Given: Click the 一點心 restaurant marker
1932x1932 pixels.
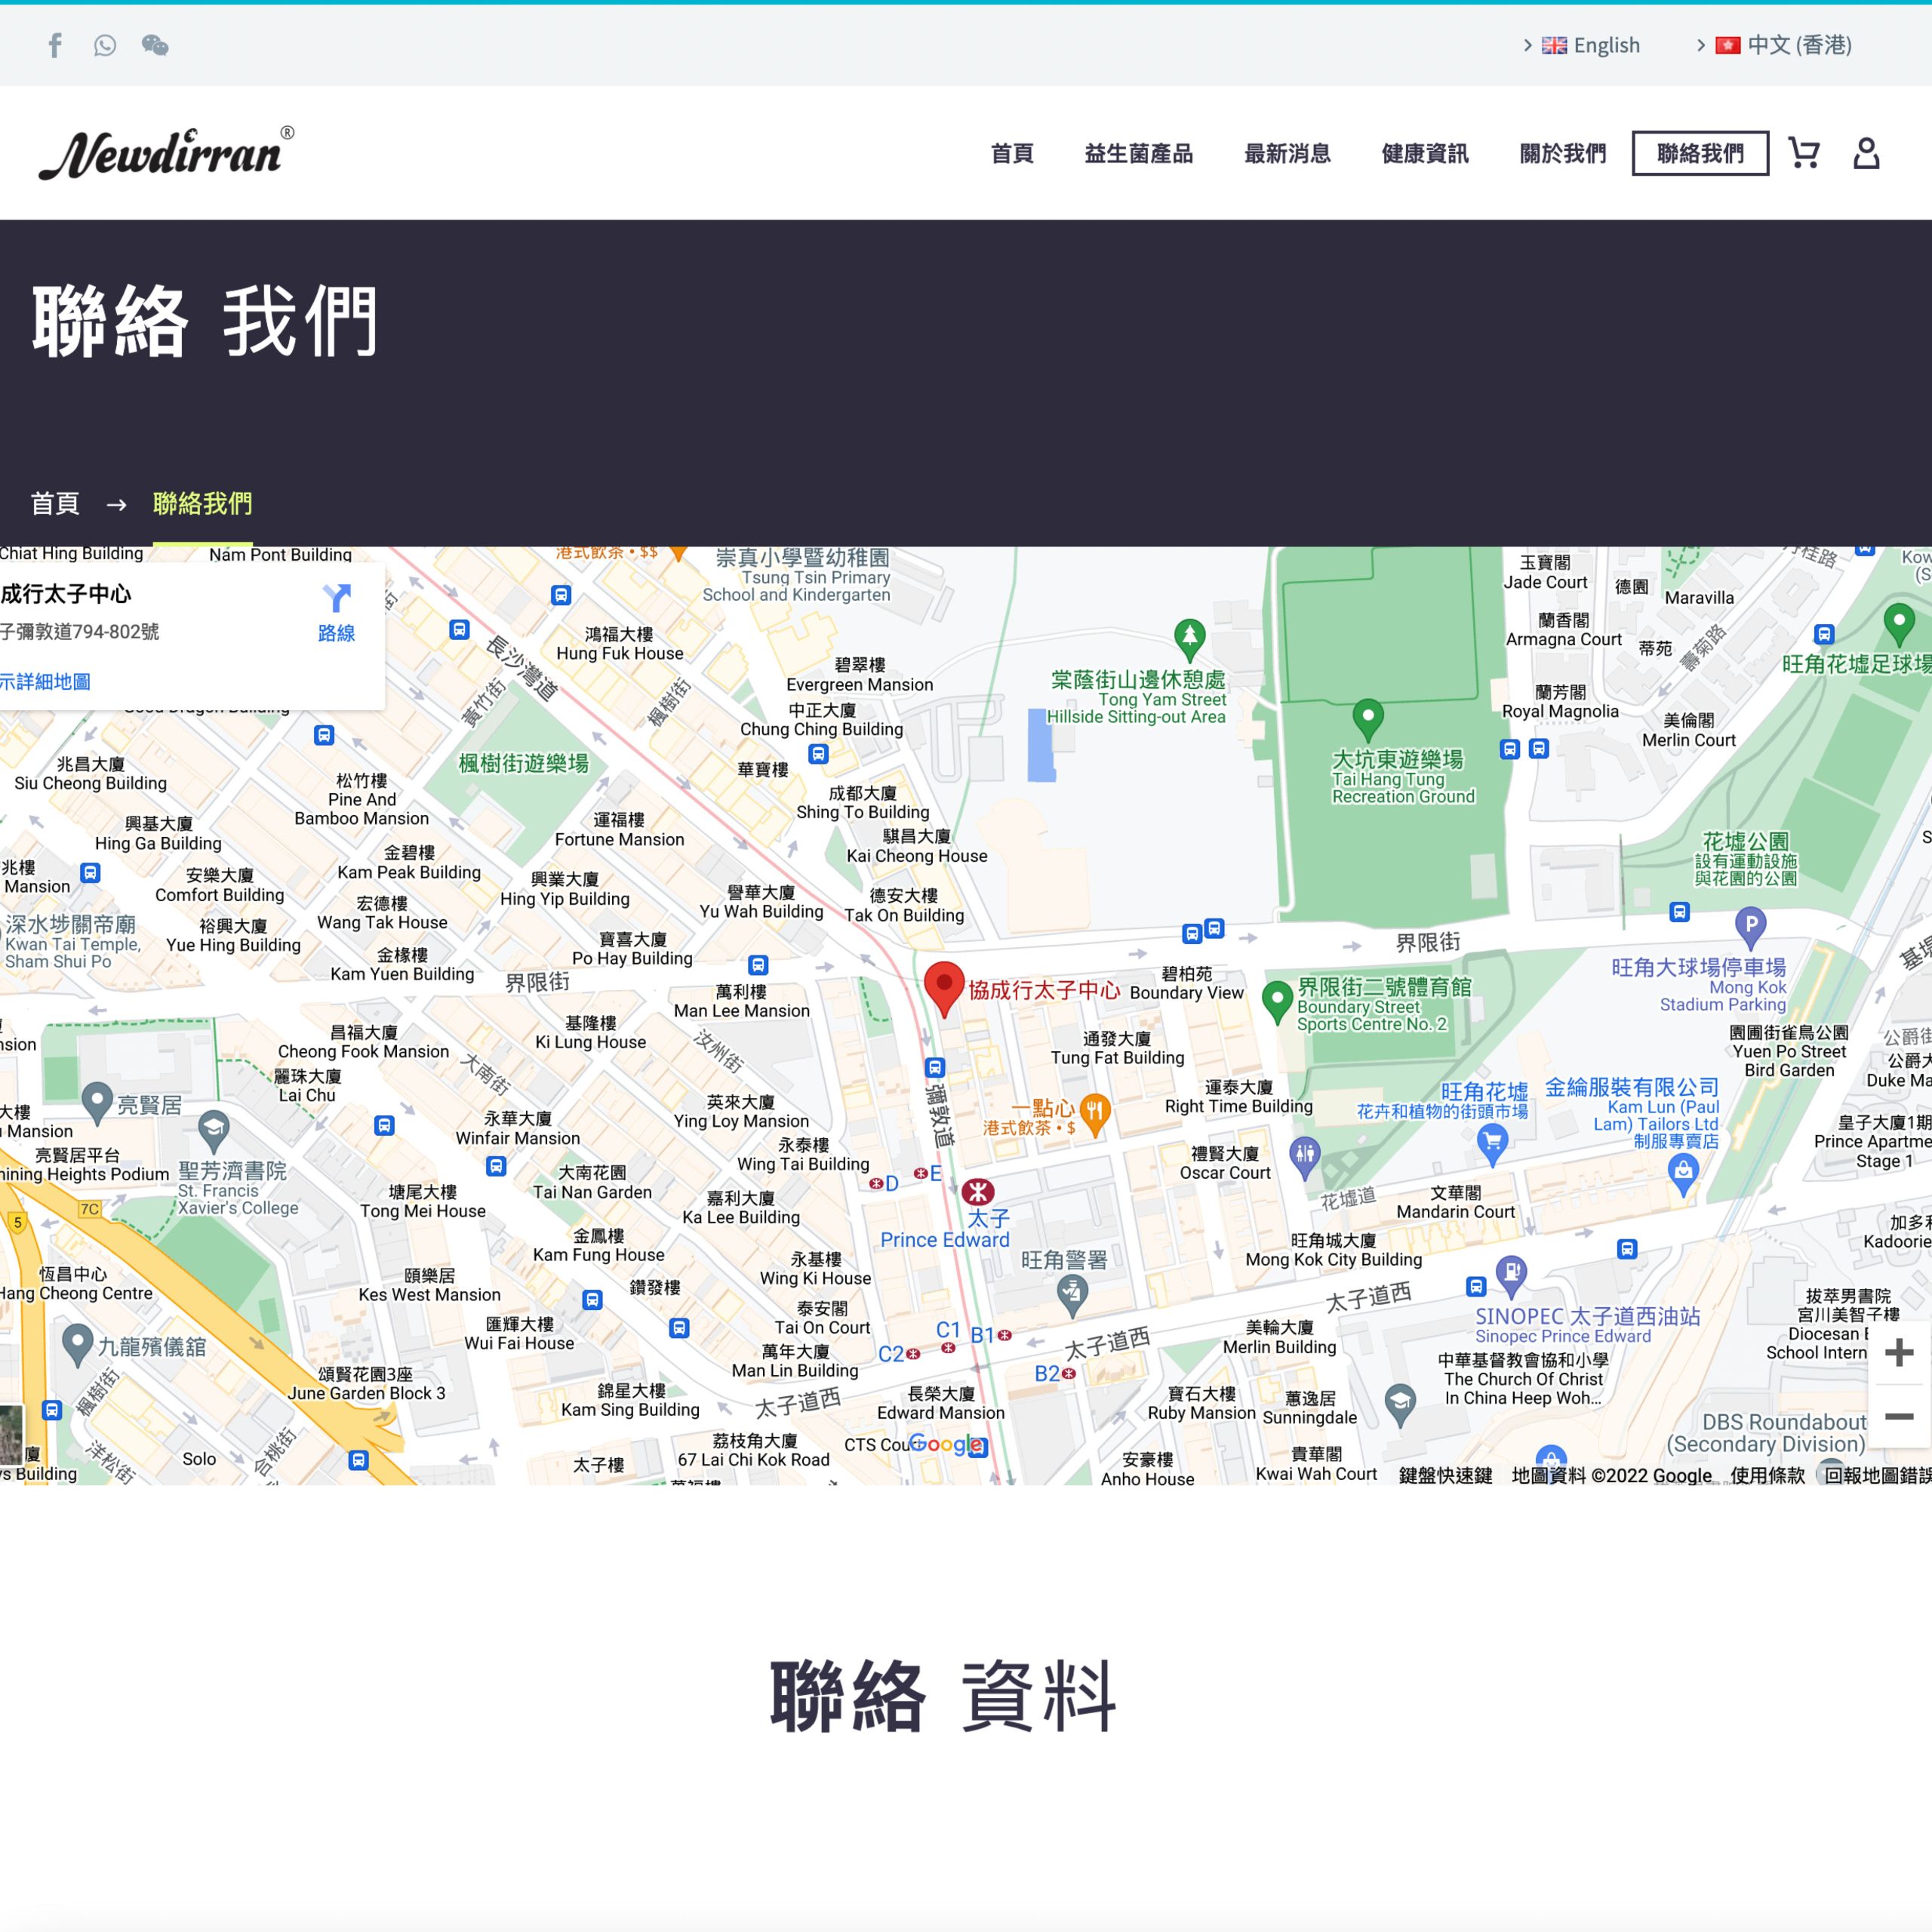Looking at the screenshot, I should click(x=1095, y=1115).
